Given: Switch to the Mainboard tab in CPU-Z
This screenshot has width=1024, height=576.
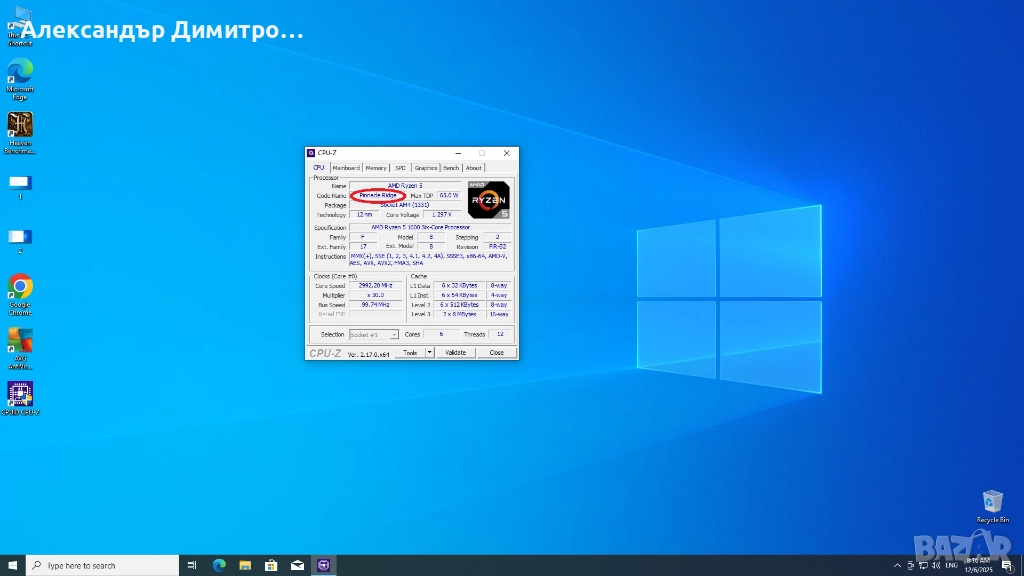Looking at the screenshot, I should pyautogui.click(x=346, y=168).
